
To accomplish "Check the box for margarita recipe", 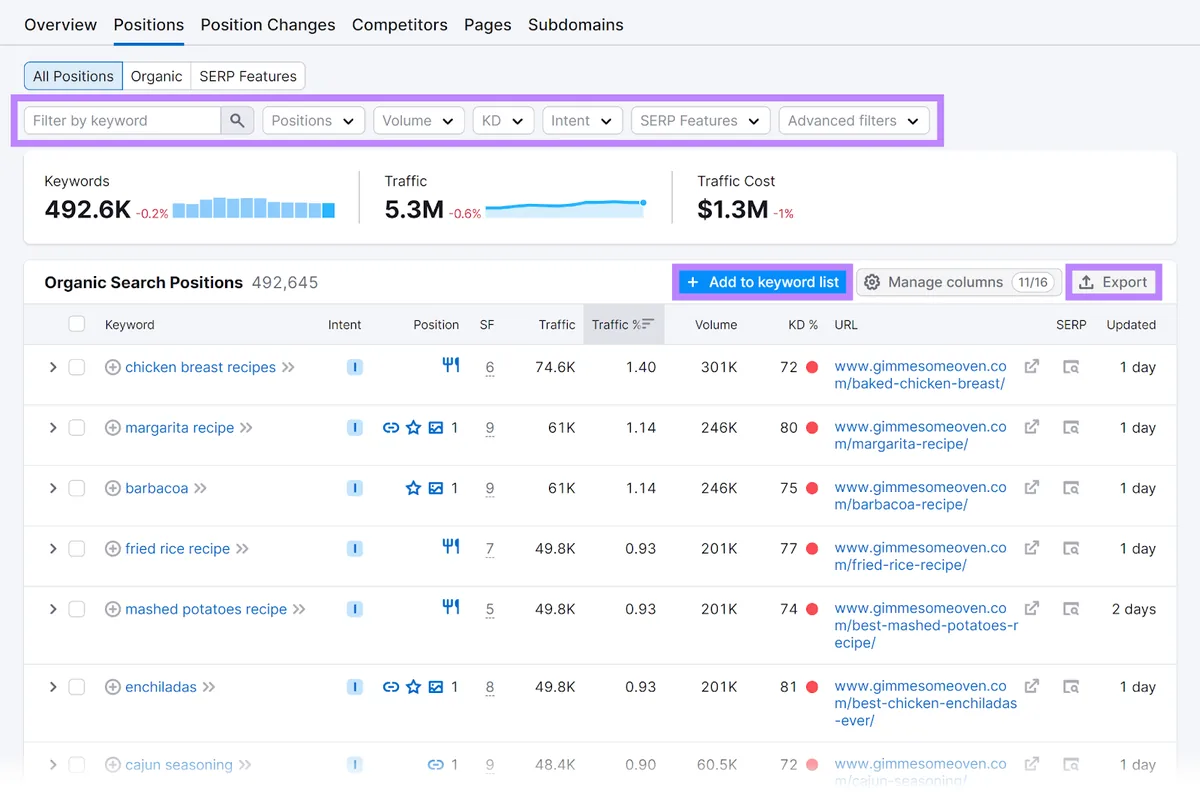I will 77,428.
